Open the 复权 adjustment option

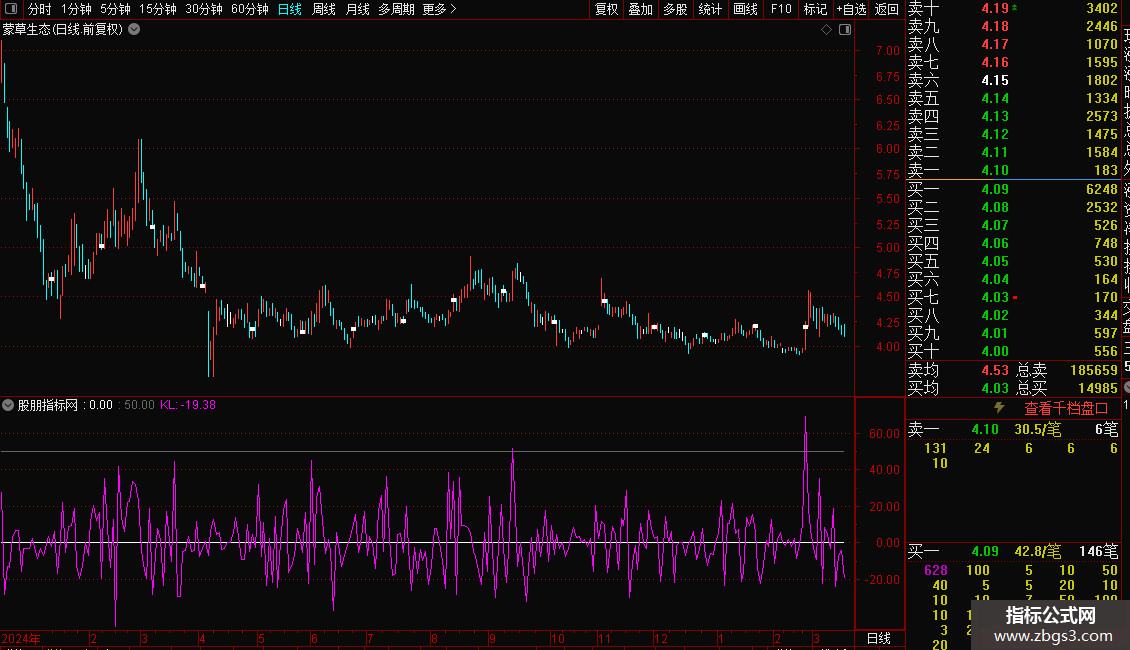click(606, 9)
